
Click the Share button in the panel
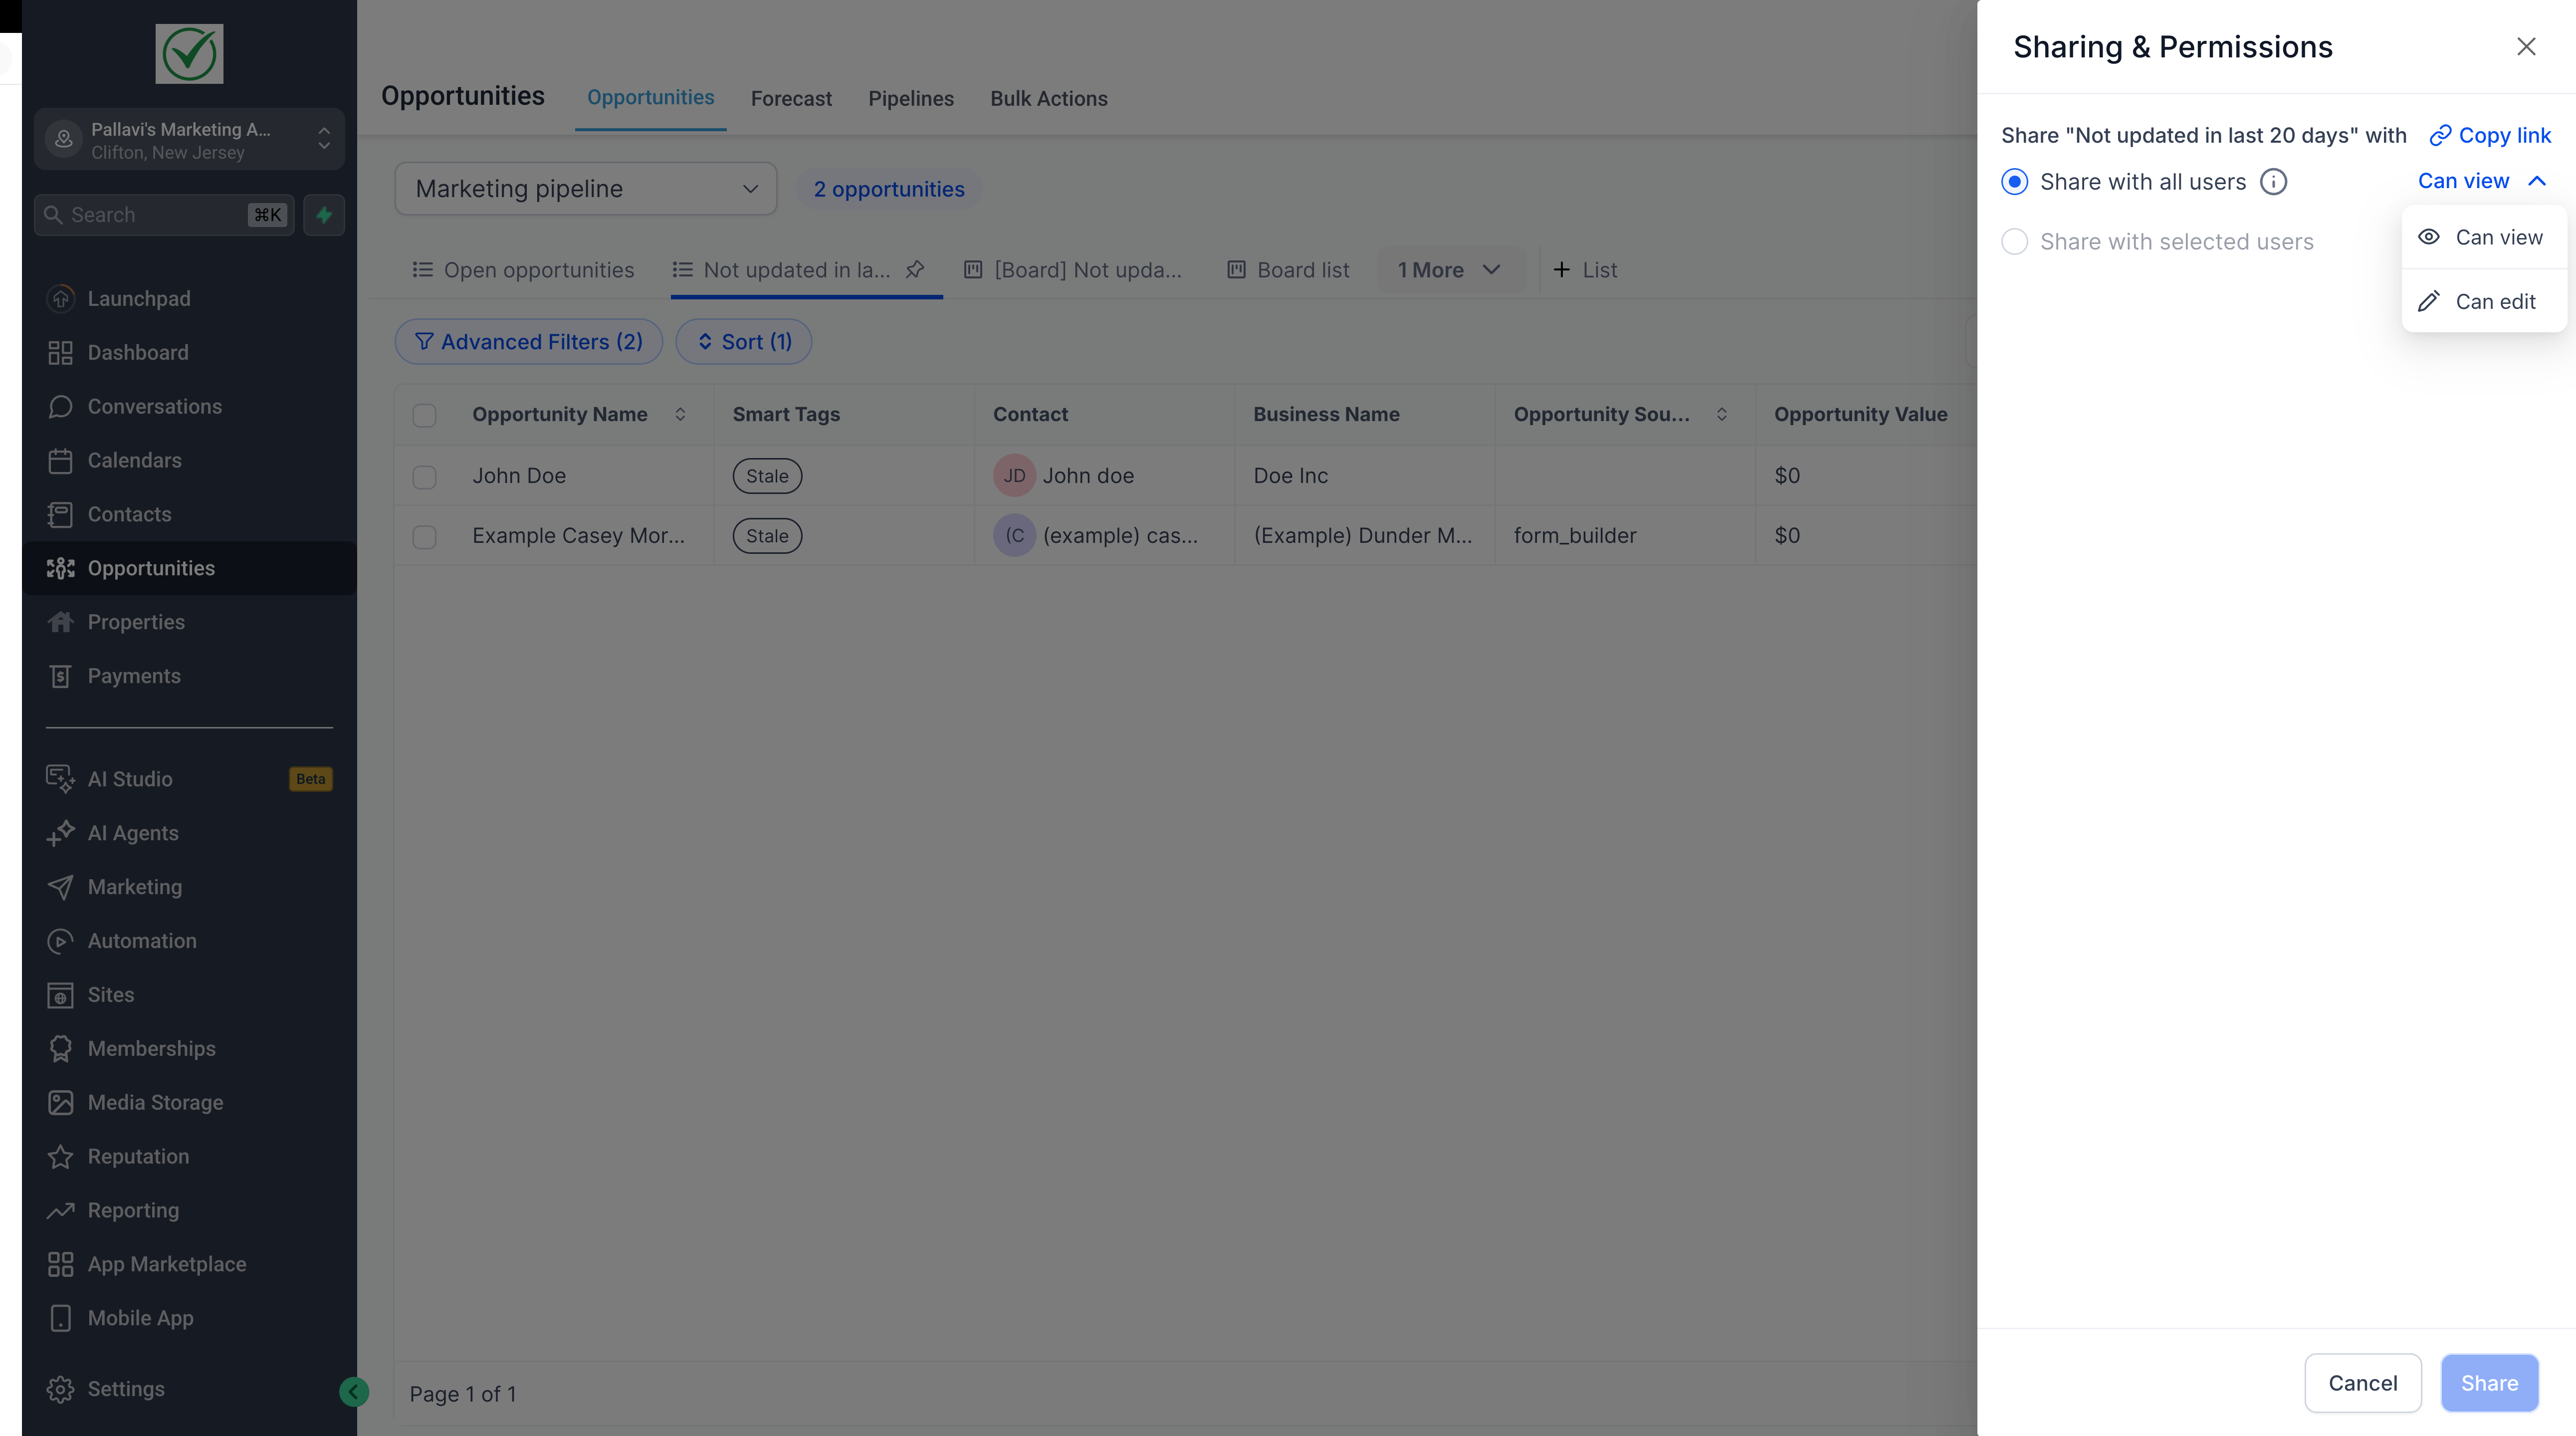(2490, 1382)
